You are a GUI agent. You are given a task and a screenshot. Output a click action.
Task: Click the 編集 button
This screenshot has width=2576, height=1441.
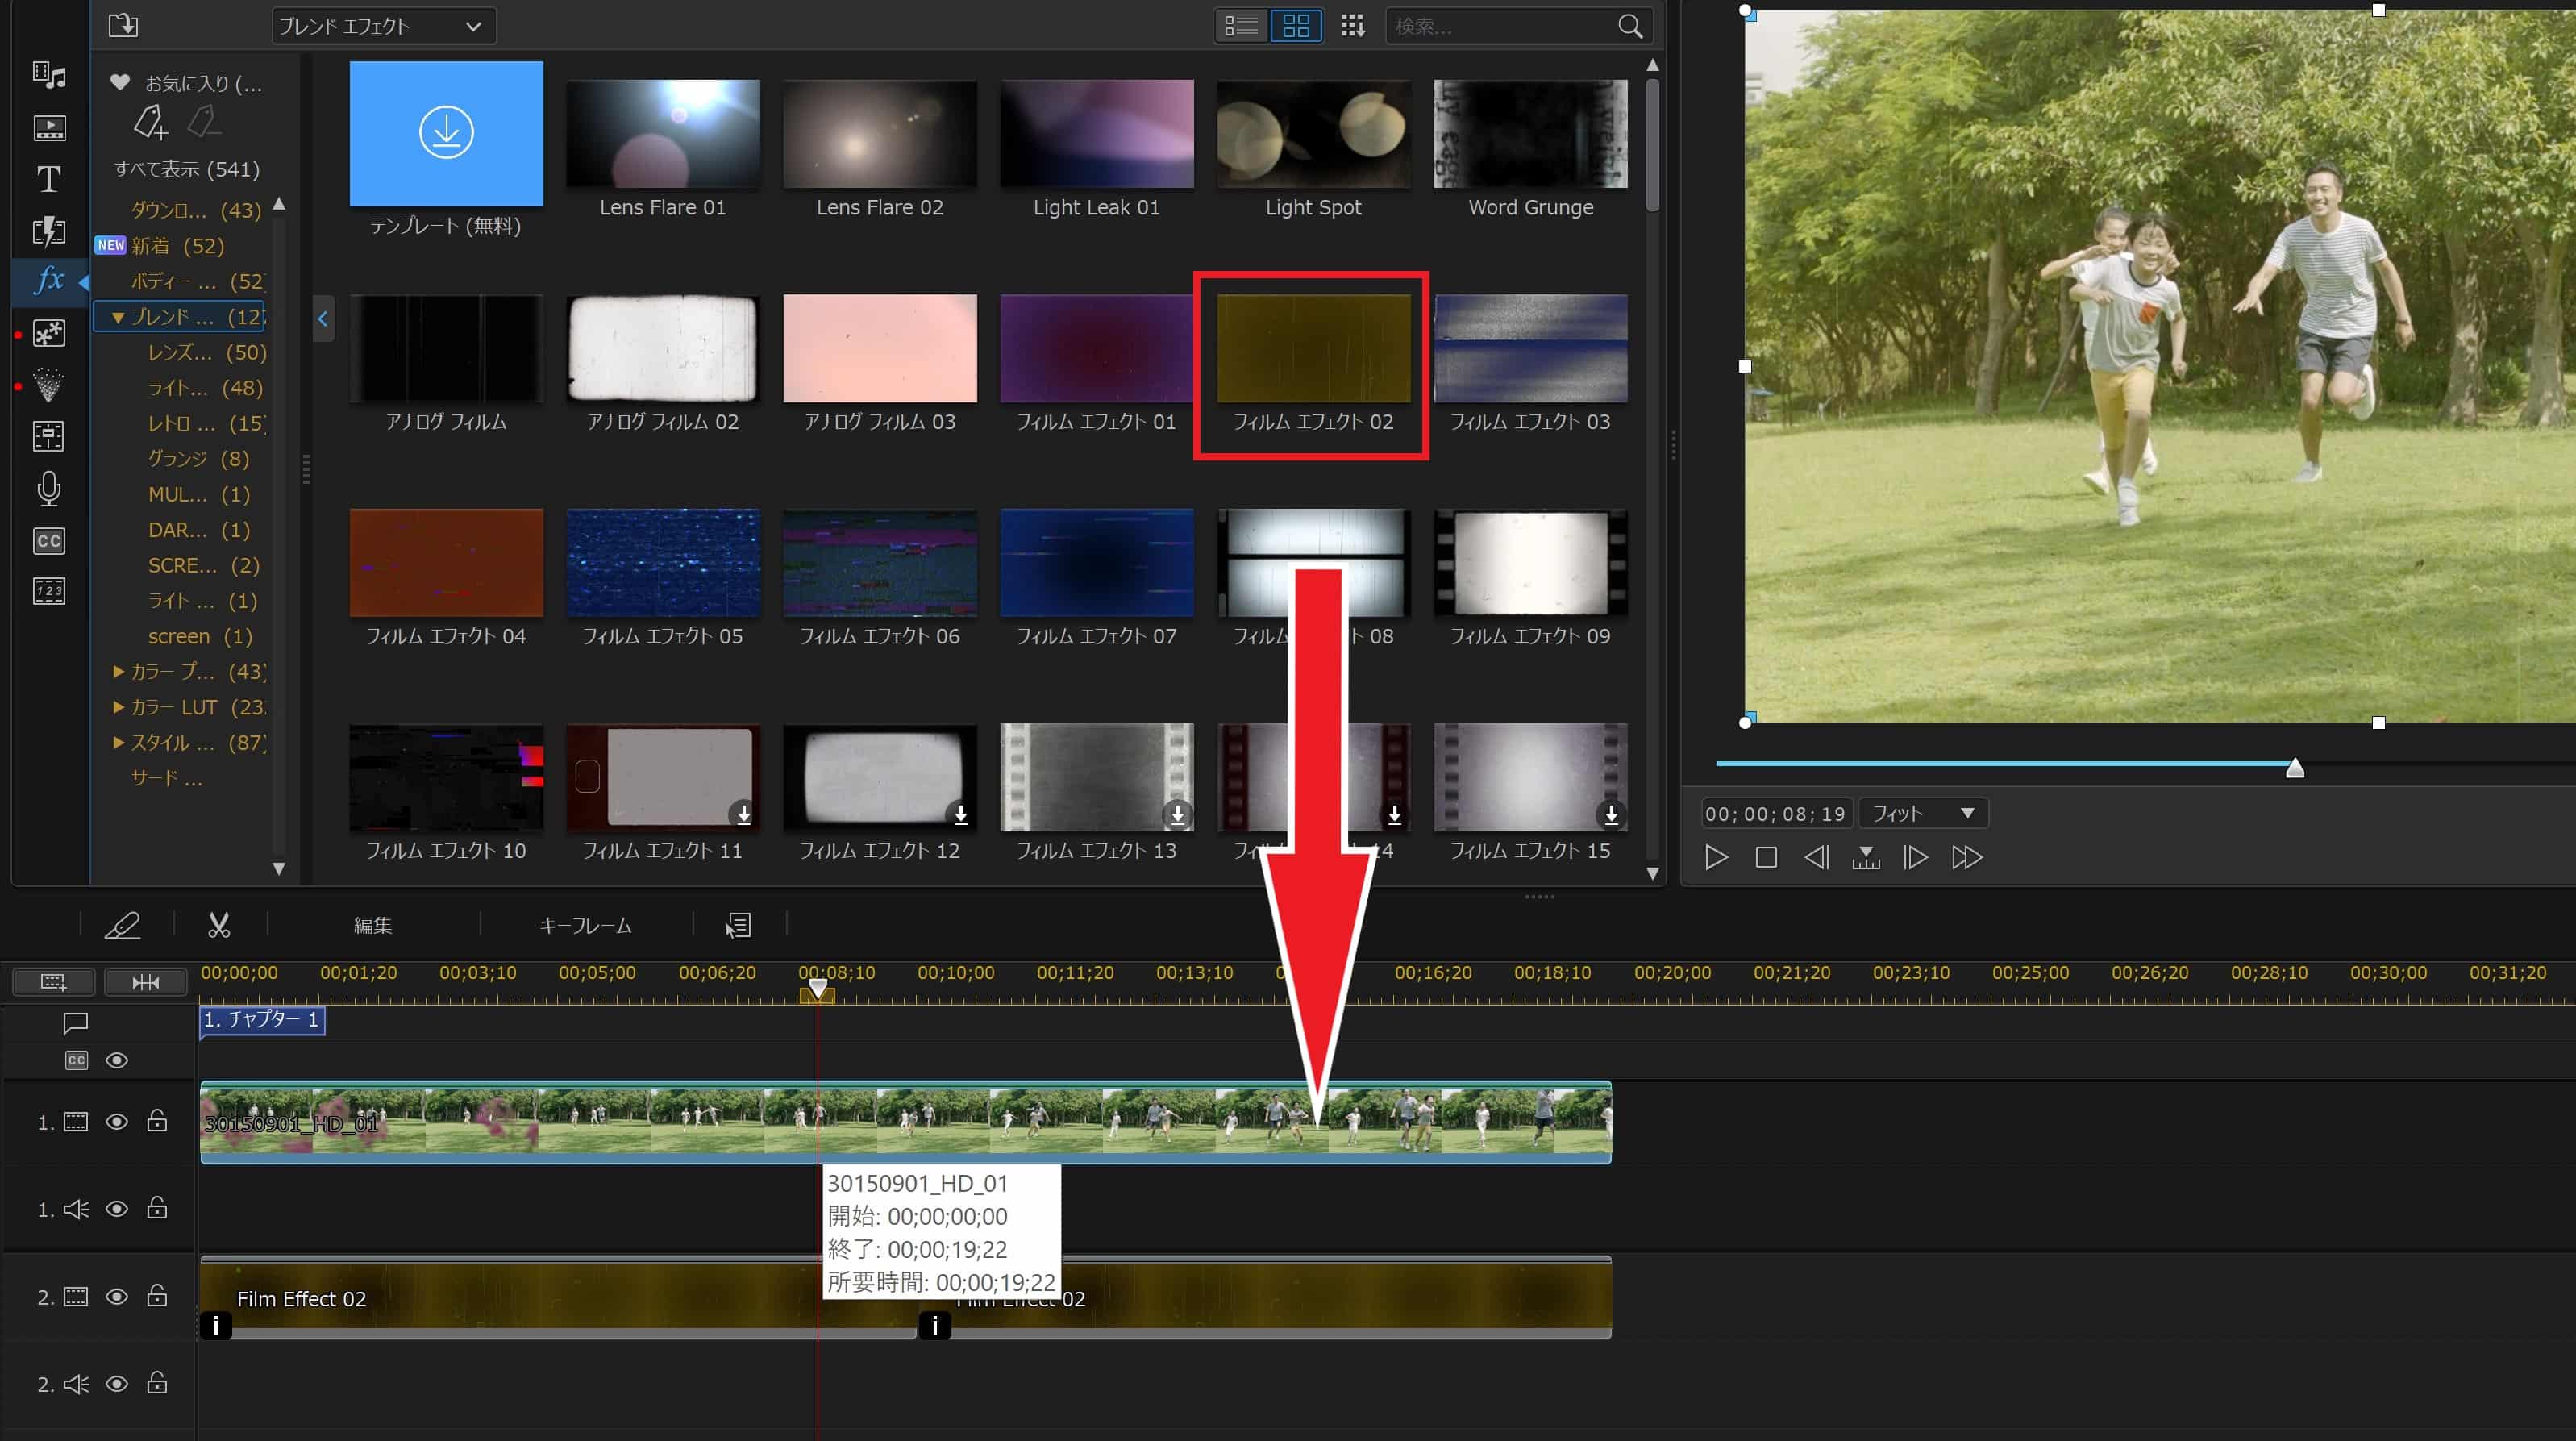pyautogui.click(x=373, y=925)
